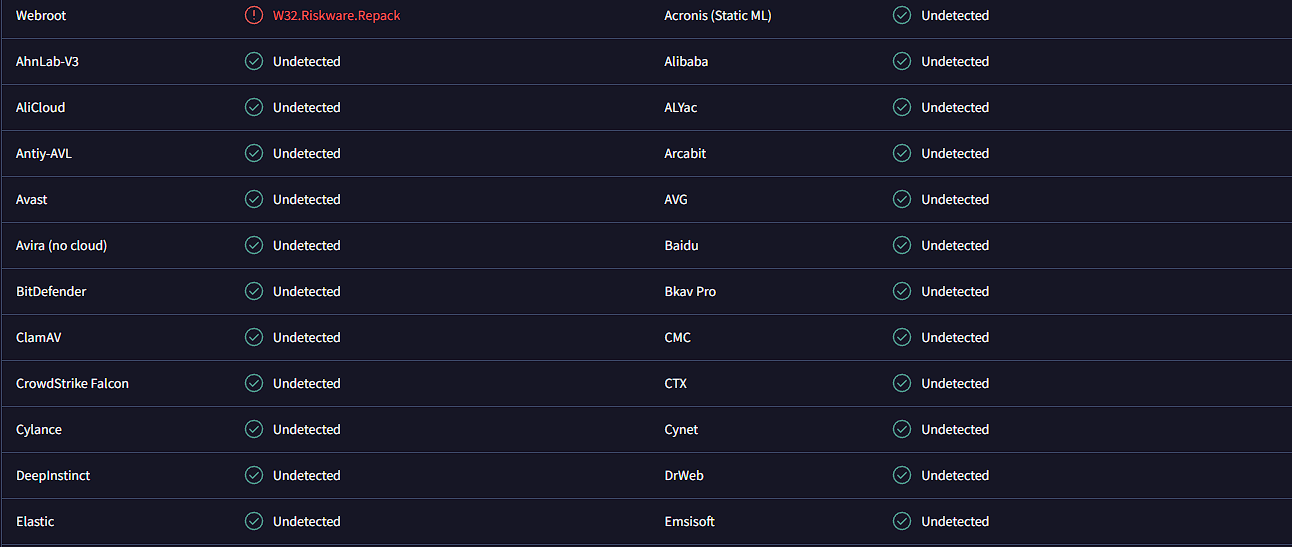Click the check icon in CTX row
The height and width of the screenshot is (547, 1292).
point(902,384)
